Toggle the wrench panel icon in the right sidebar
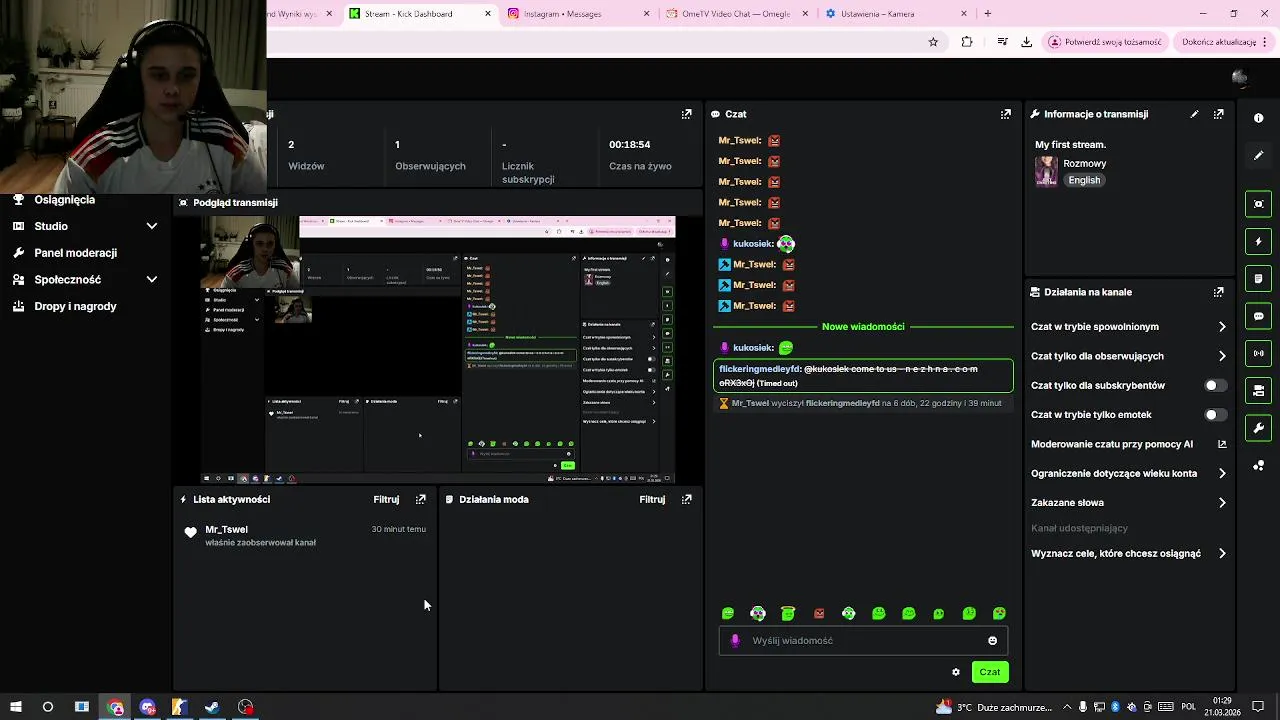The width and height of the screenshot is (1280, 720). pos(1258,428)
